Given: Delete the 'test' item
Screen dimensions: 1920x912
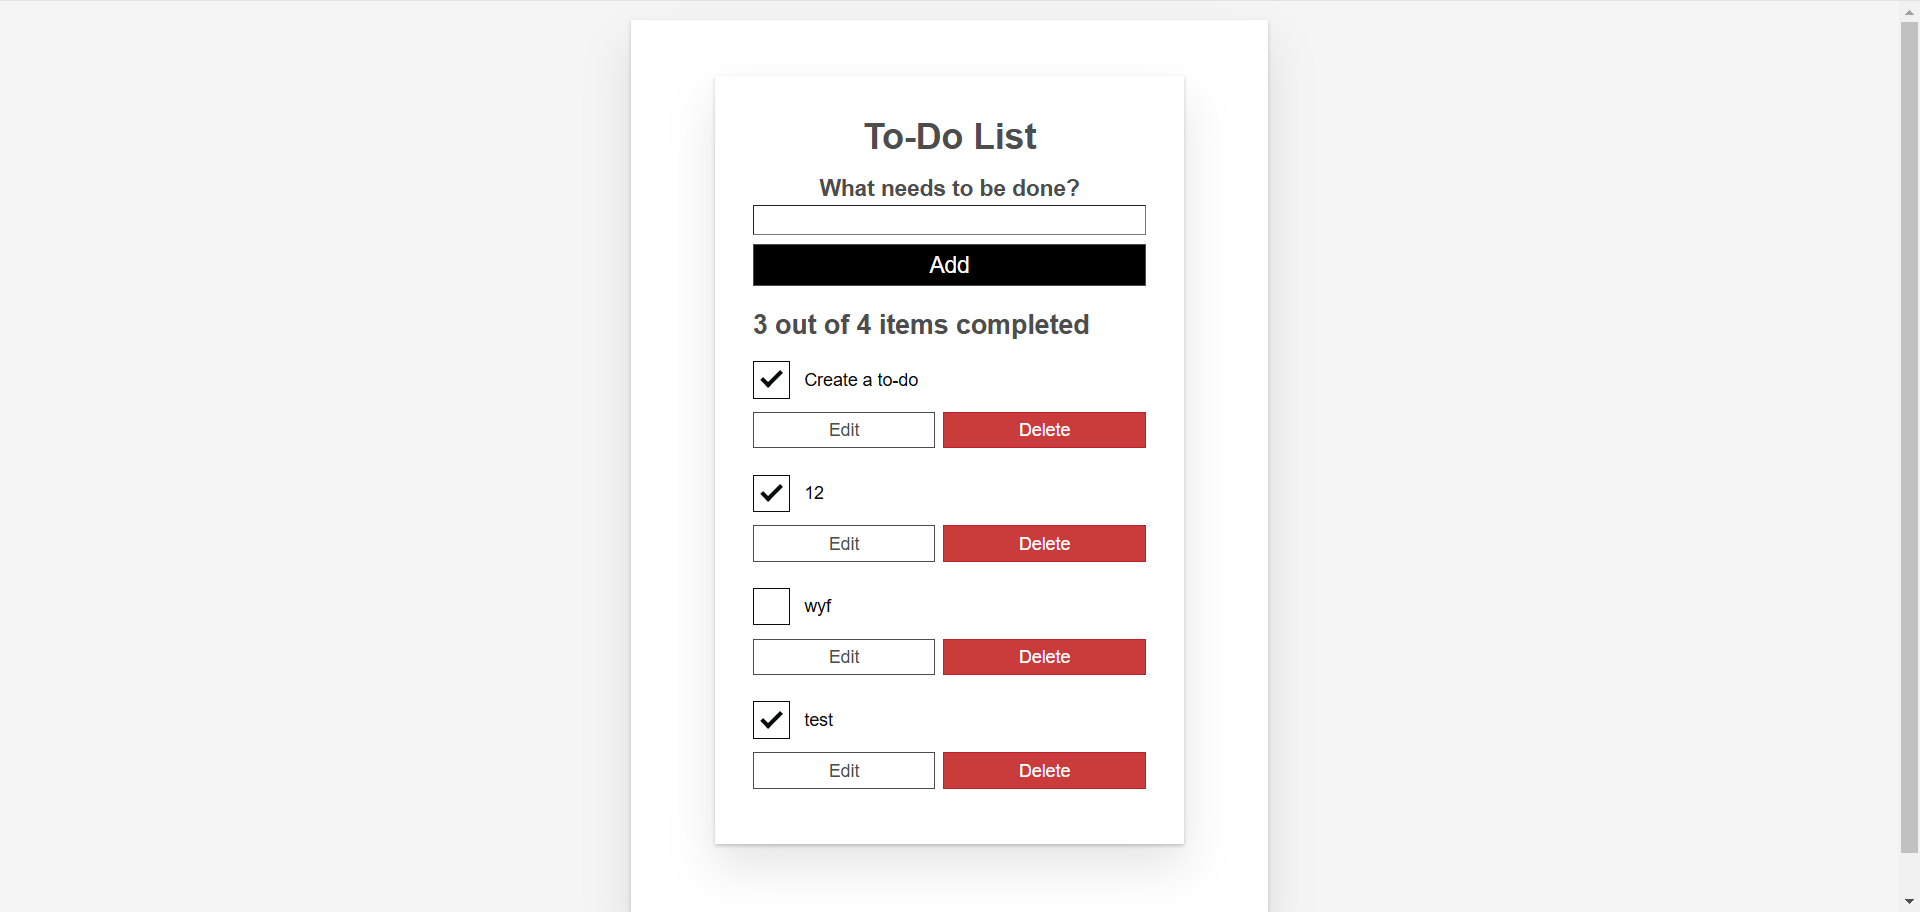Looking at the screenshot, I should click(1044, 771).
